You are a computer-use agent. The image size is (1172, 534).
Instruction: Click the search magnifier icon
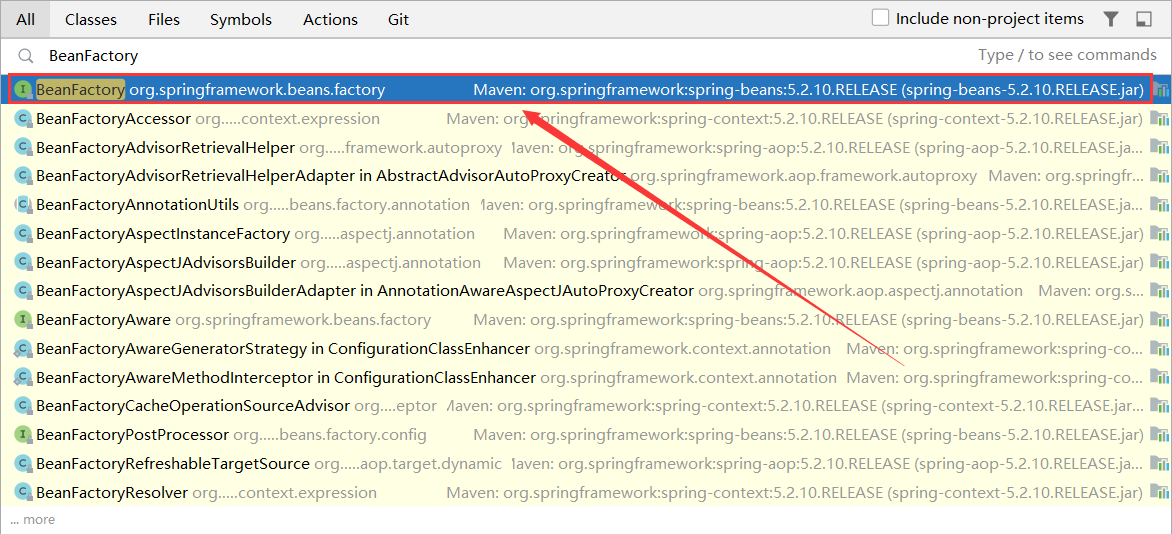coord(26,56)
